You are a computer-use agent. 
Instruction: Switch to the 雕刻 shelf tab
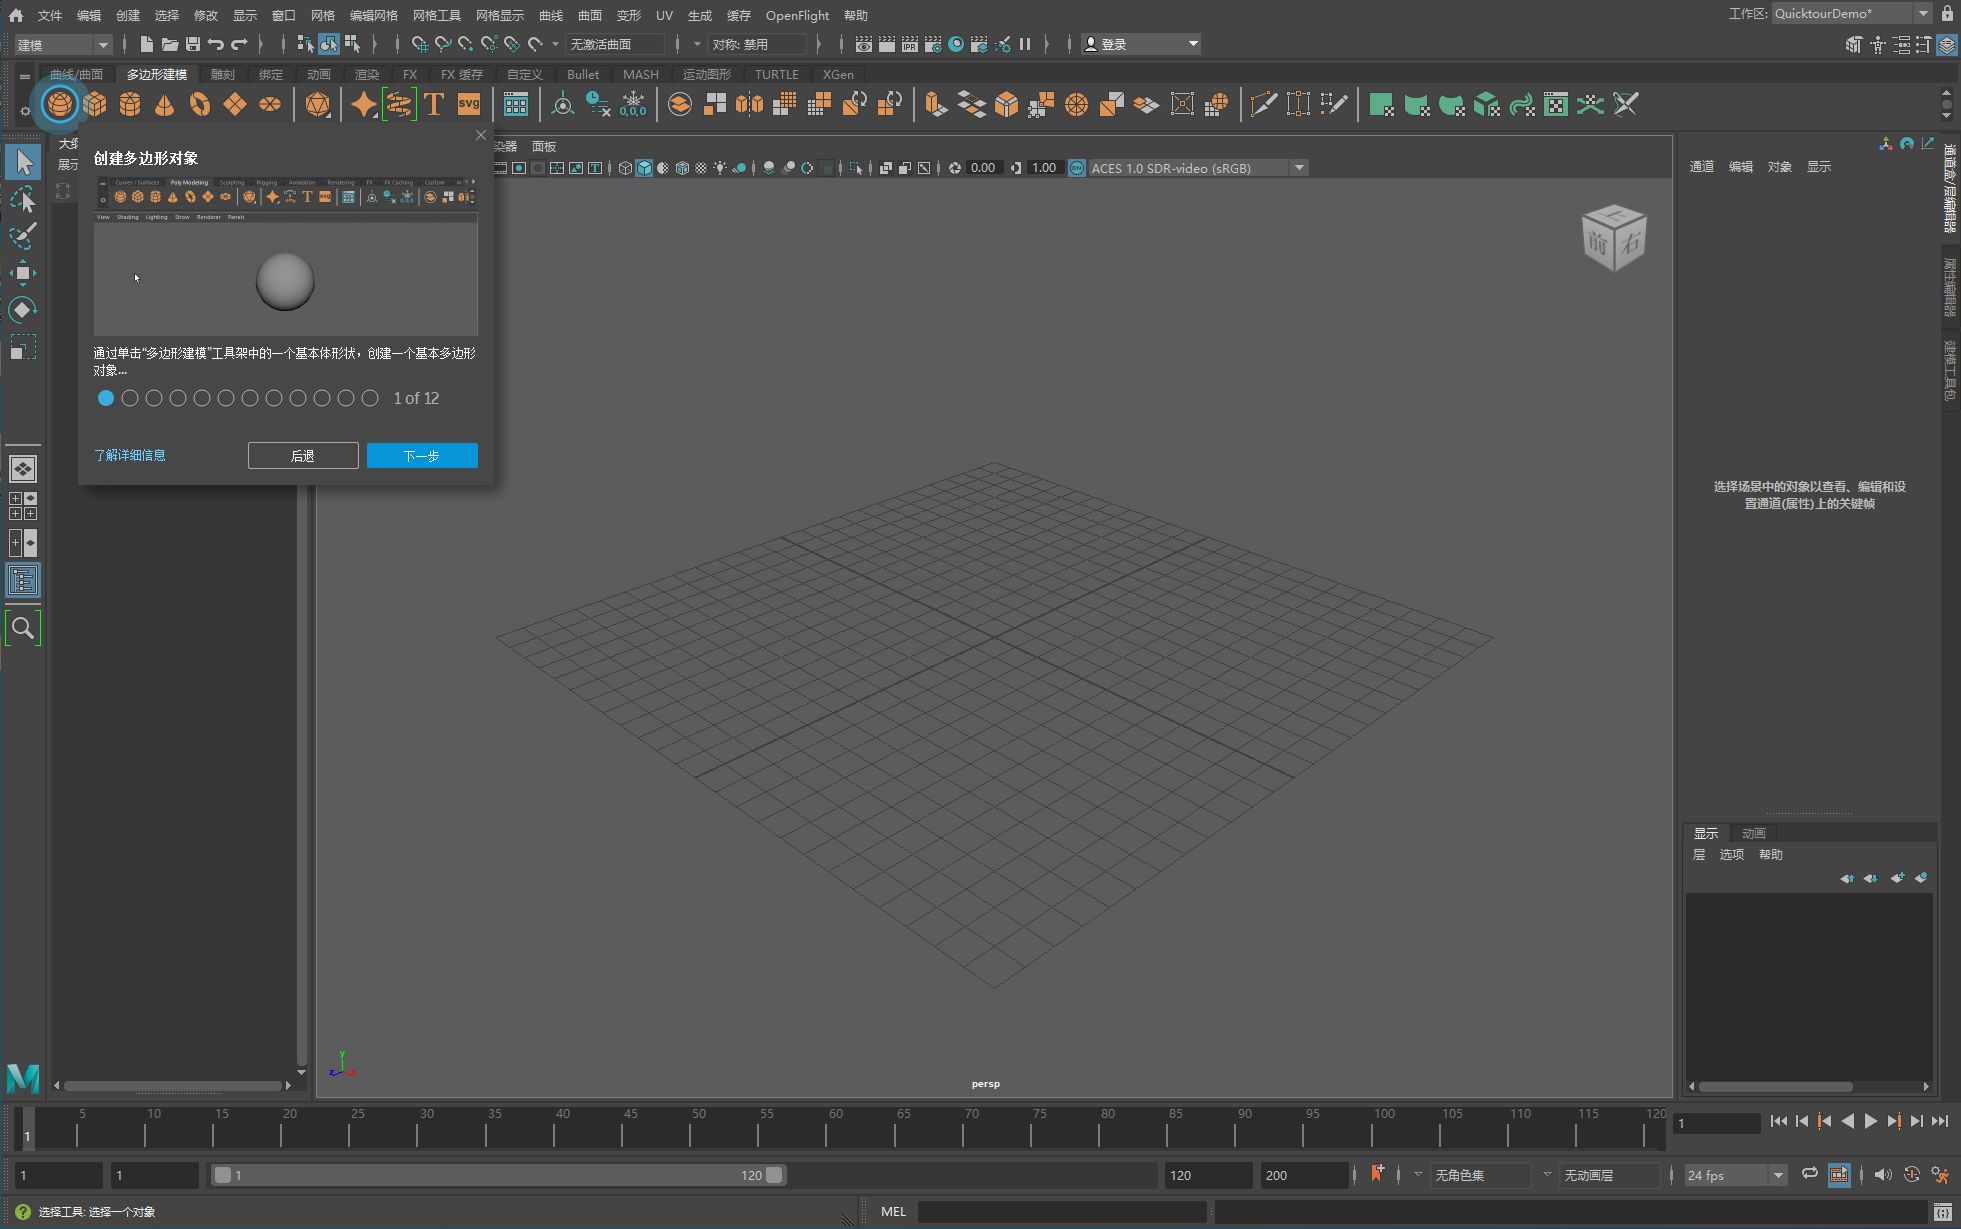[x=222, y=75]
